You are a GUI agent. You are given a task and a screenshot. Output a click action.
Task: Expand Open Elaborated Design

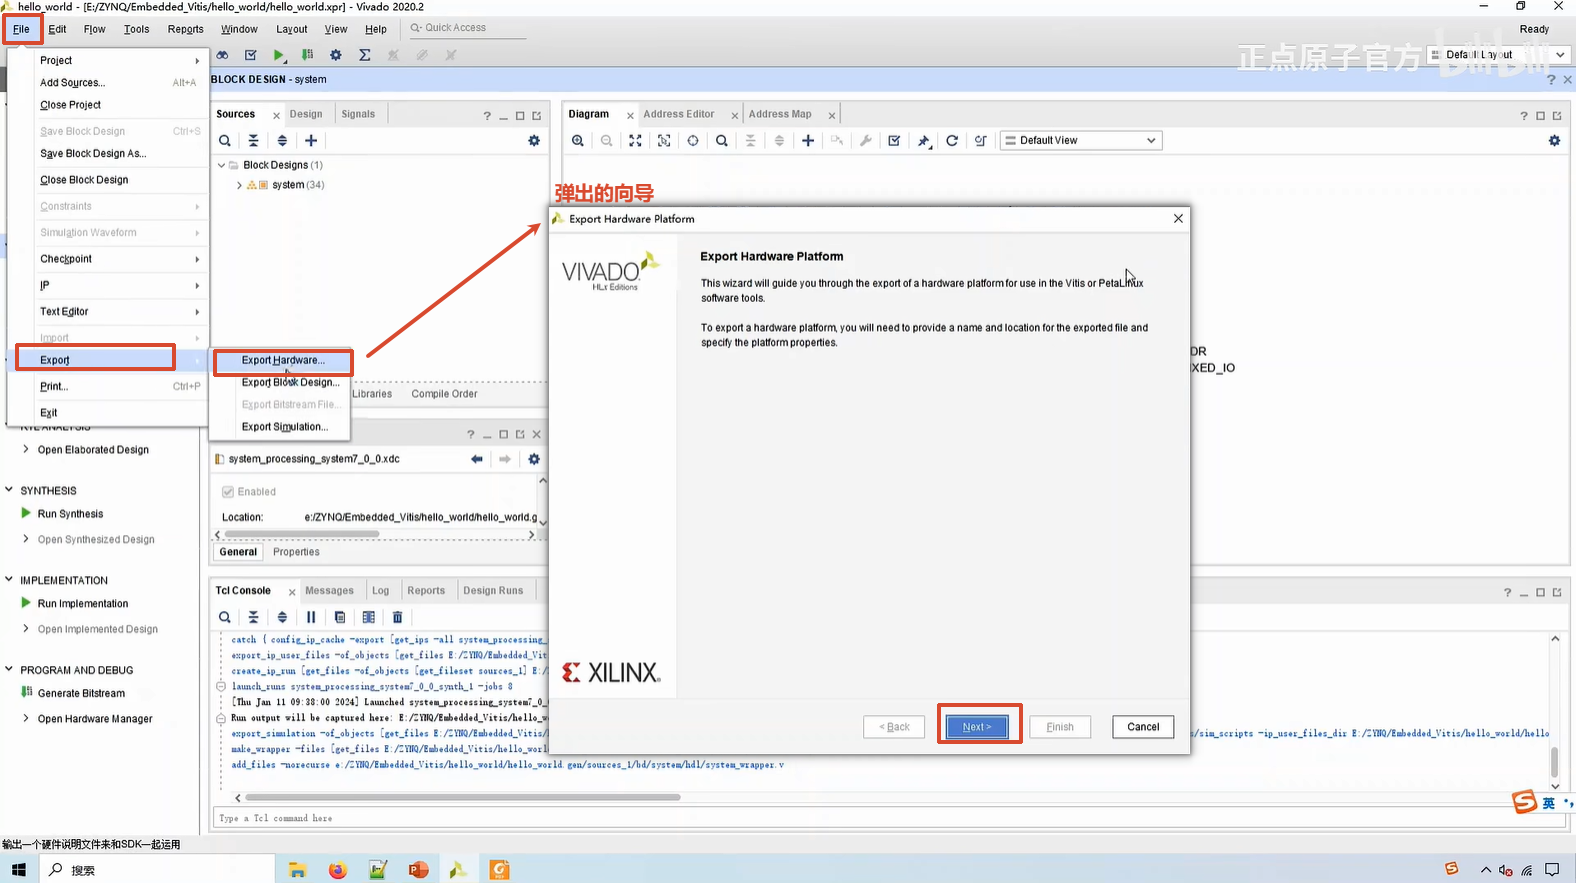coord(26,450)
